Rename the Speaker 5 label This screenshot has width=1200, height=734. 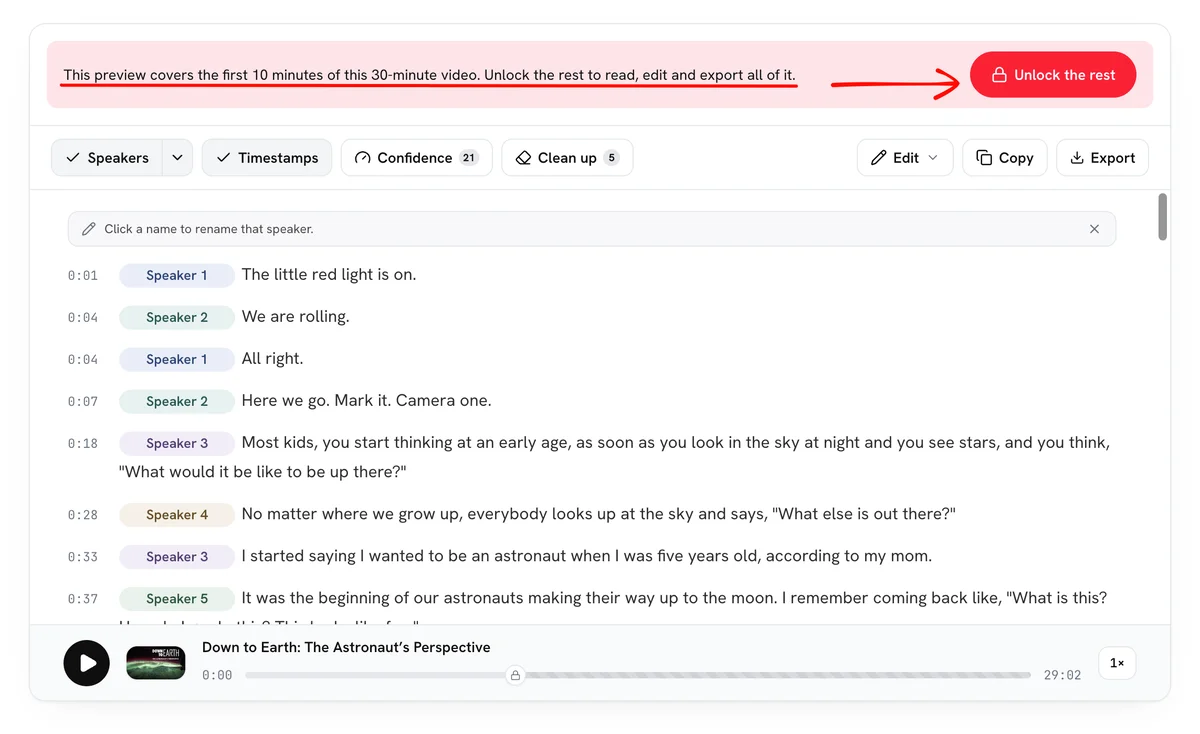pyautogui.click(x=177, y=599)
